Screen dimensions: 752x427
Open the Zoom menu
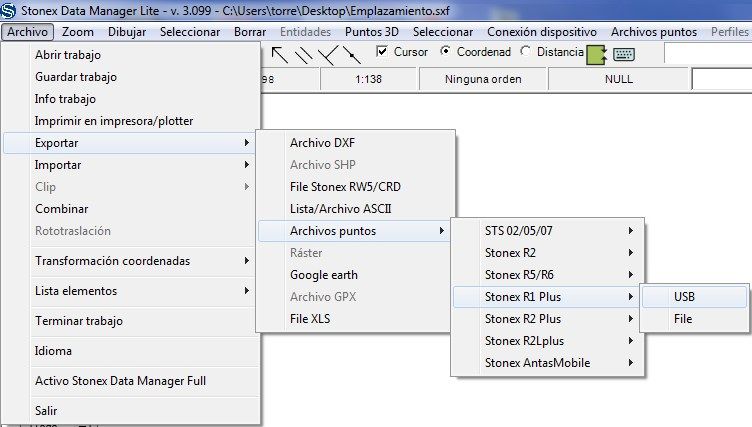[78, 32]
